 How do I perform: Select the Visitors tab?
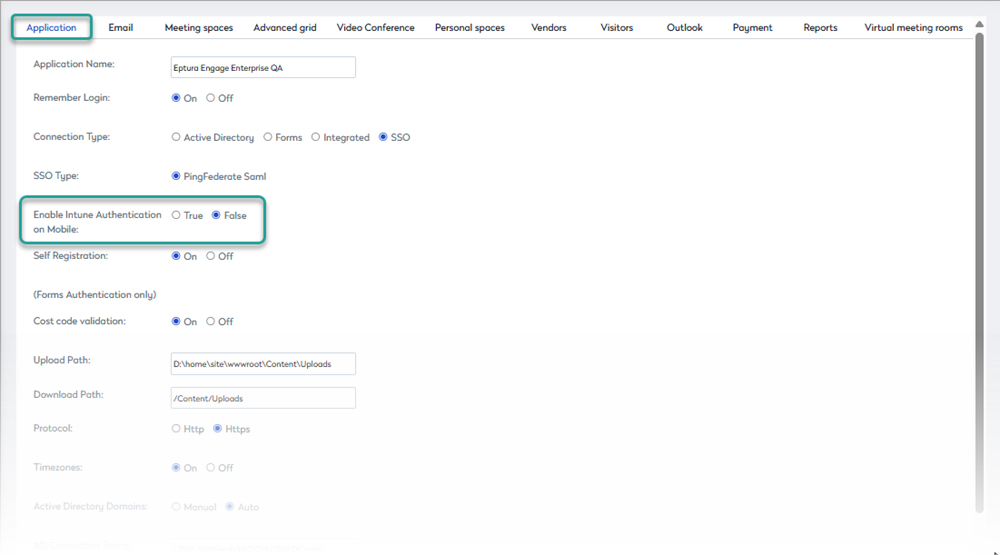pyautogui.click(x=616, y=28)
